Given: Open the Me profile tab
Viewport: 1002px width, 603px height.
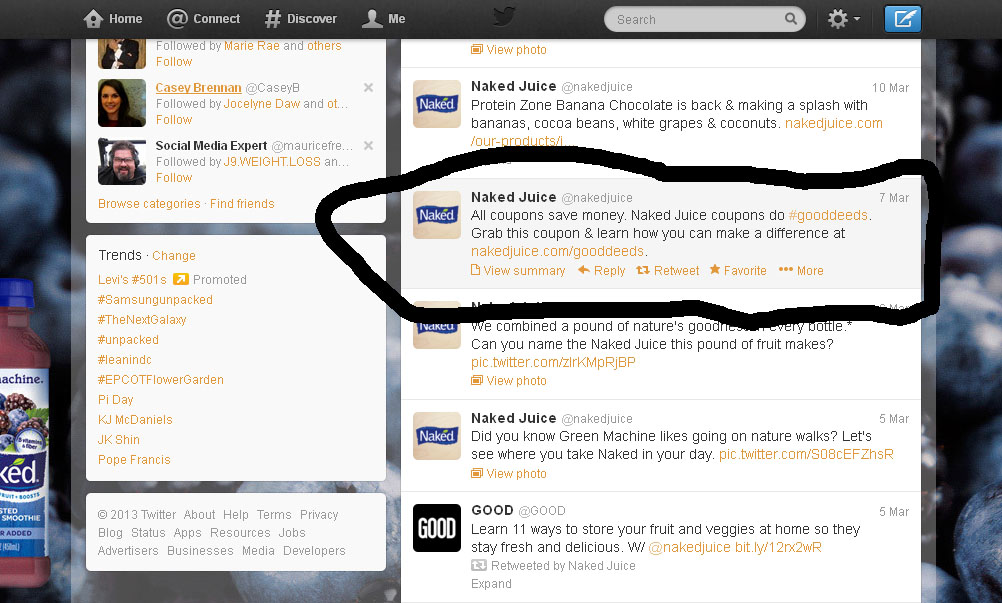Looking at the screenshot, I should coord(383,19).
